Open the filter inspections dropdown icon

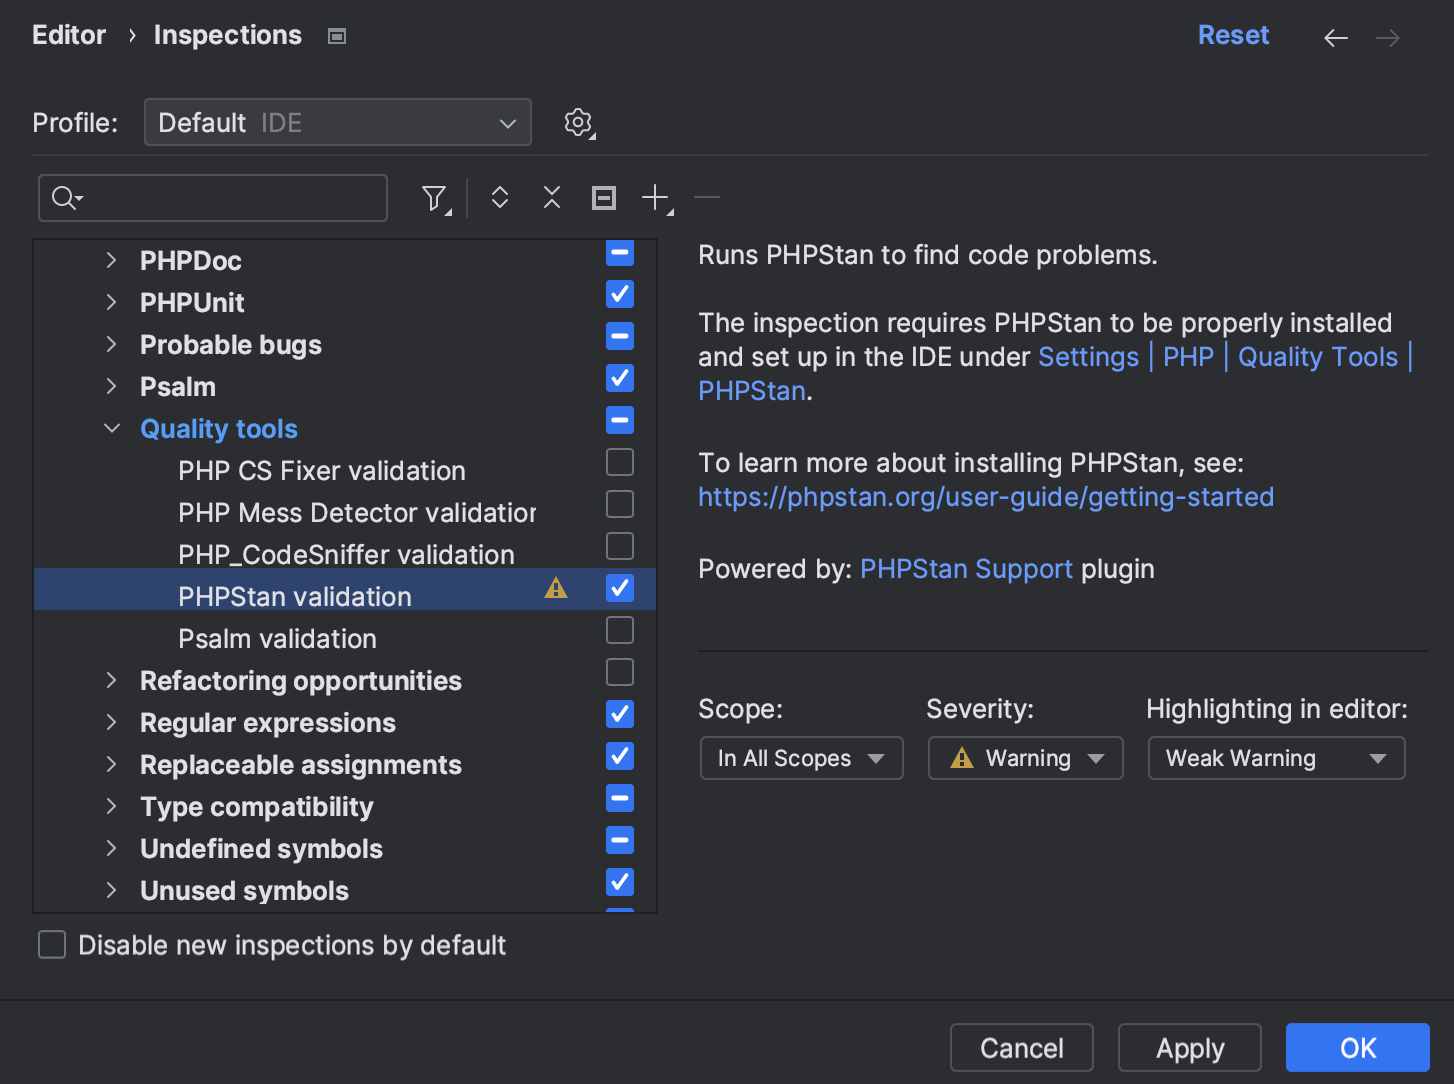(434, 198)
